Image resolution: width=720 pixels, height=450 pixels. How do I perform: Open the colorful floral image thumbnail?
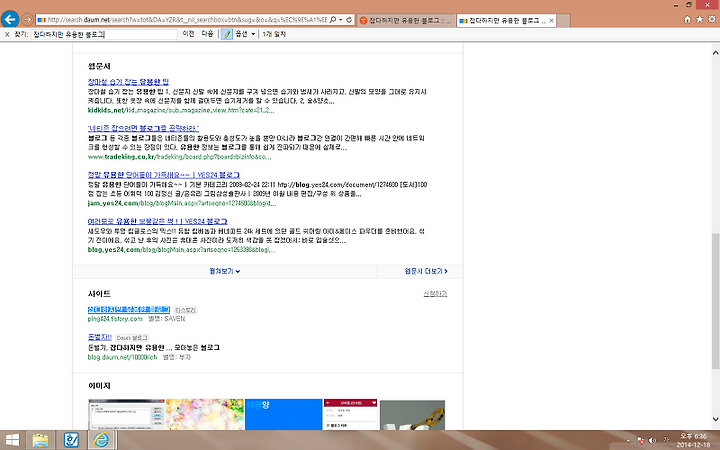coord(205,415)
